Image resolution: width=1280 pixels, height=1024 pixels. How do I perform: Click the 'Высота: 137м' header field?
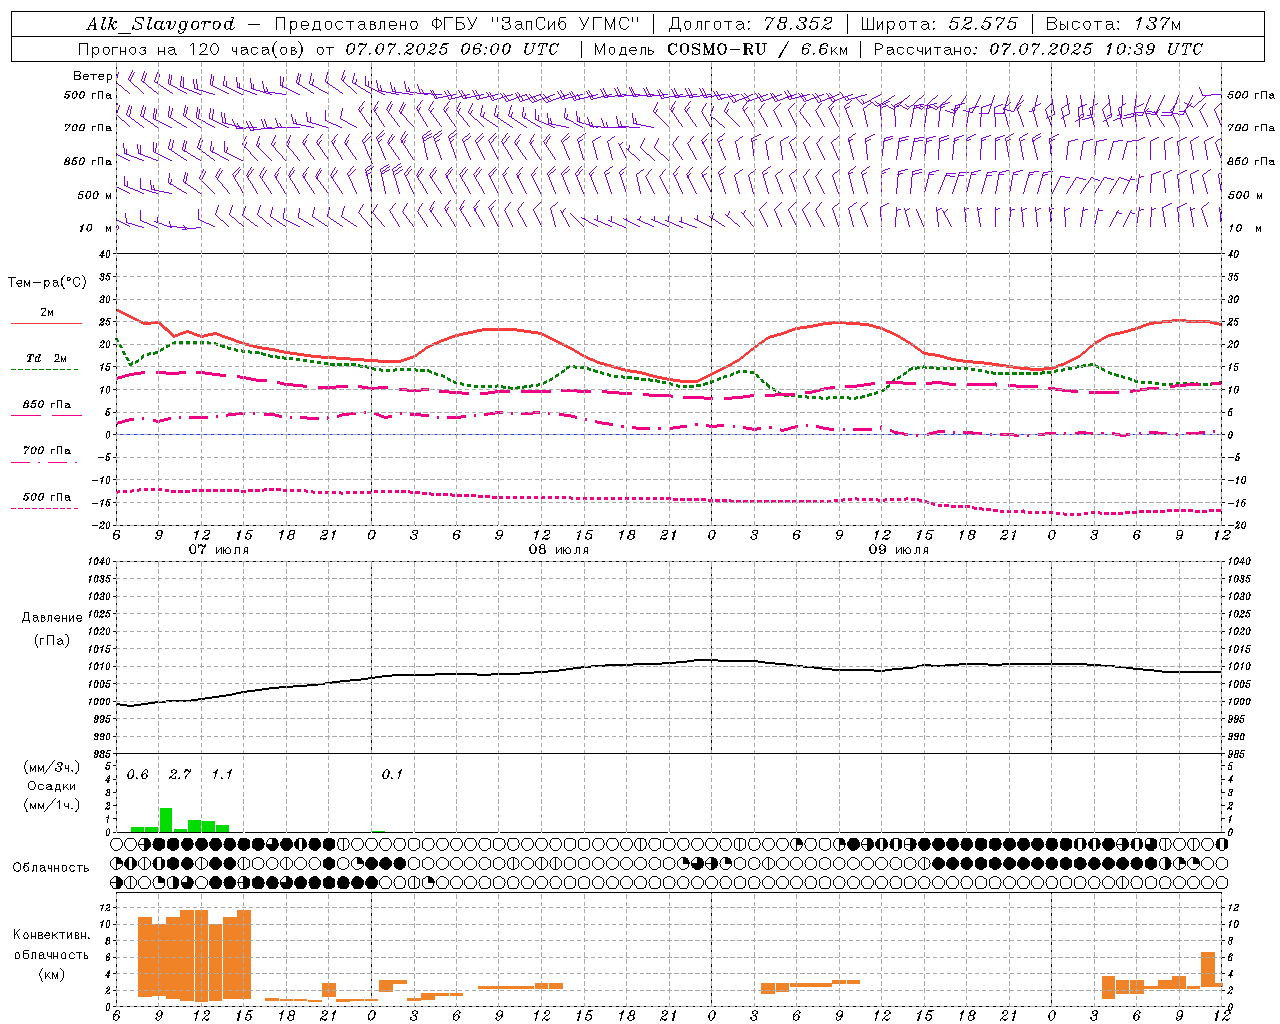click(x=1113, y=24)
